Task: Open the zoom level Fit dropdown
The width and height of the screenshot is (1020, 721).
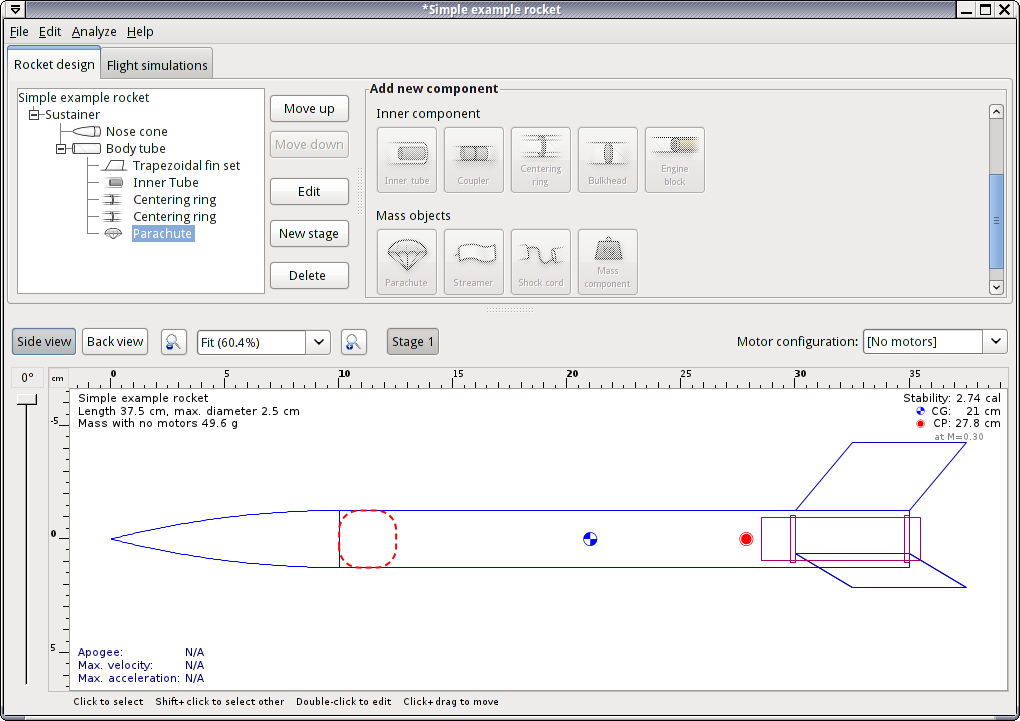Action: coord(318,342)
